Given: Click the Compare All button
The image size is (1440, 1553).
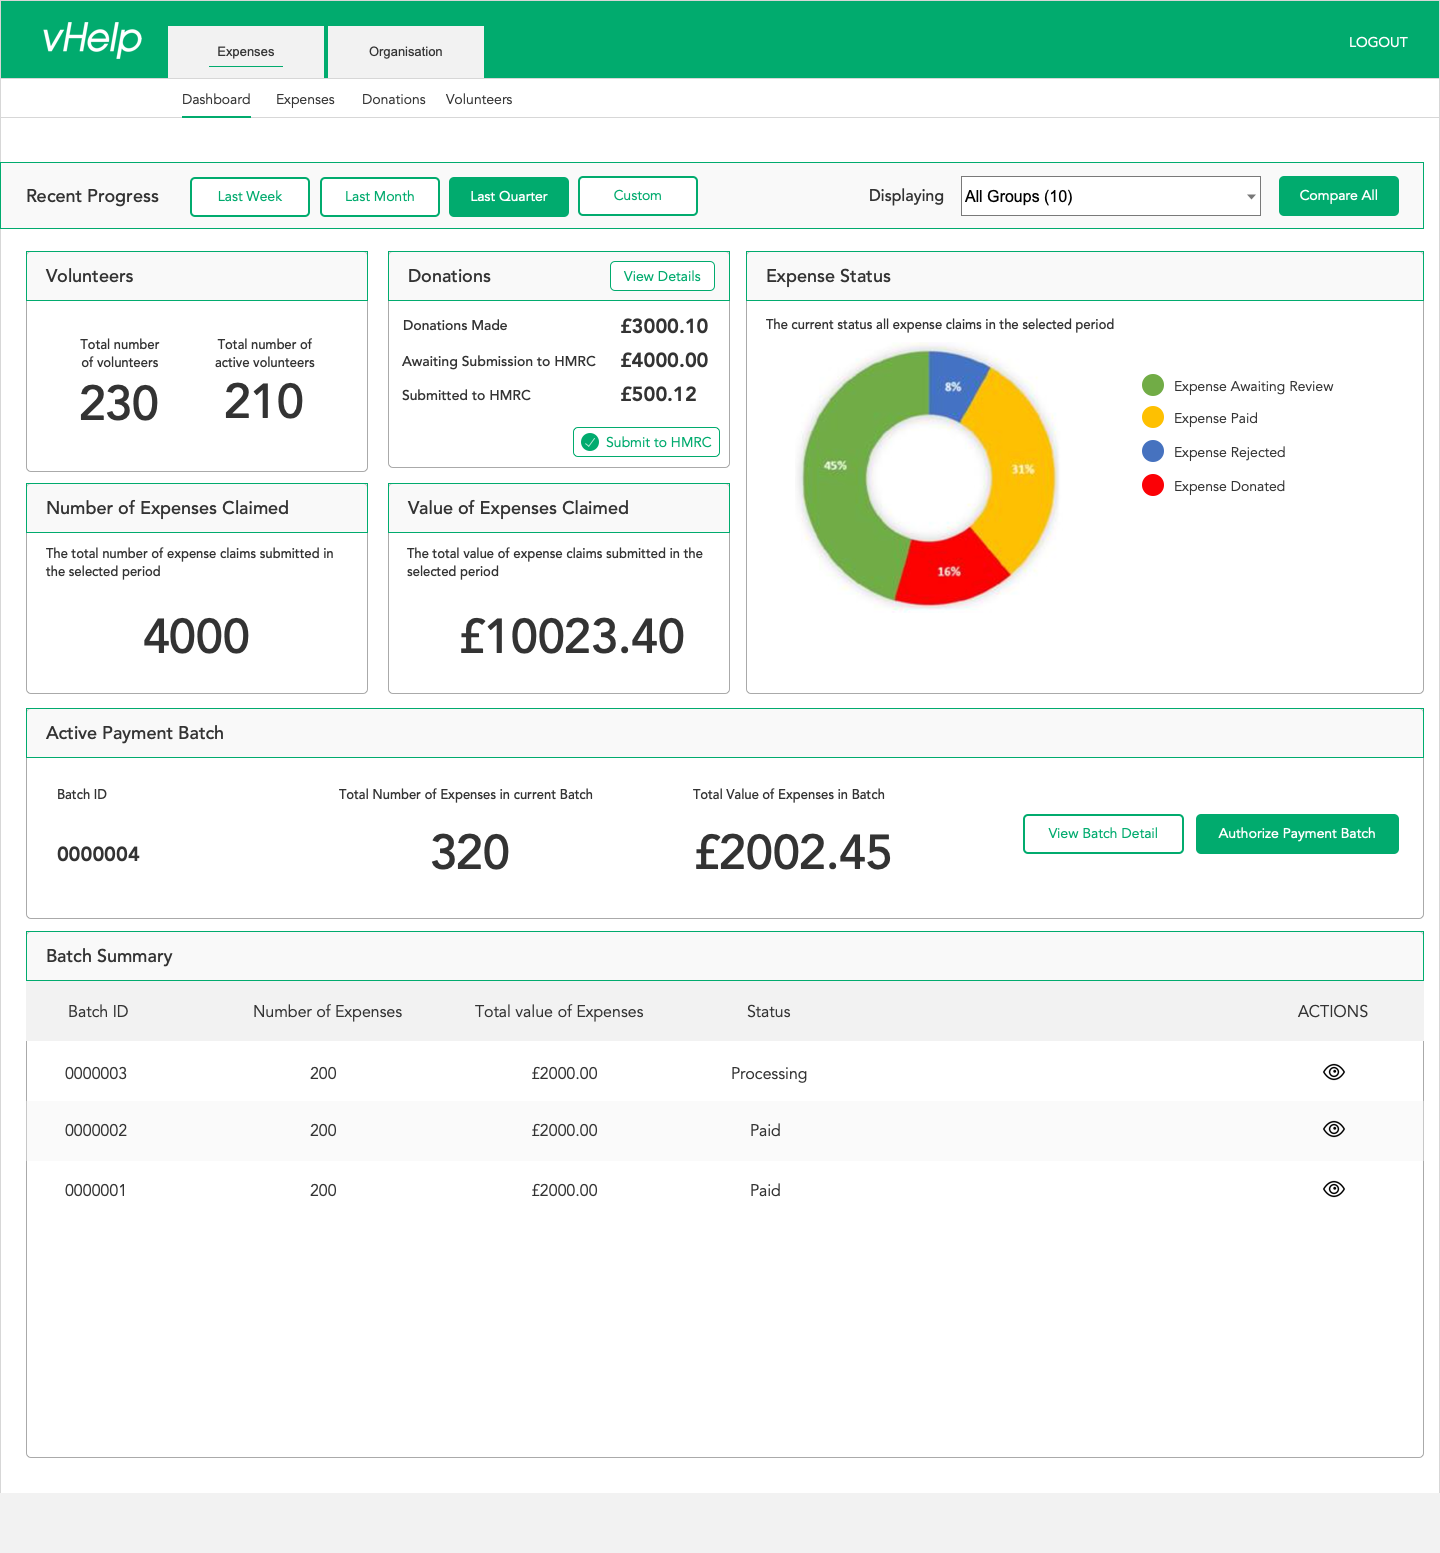Looking at the screenshot, I should coord(1339,196).
